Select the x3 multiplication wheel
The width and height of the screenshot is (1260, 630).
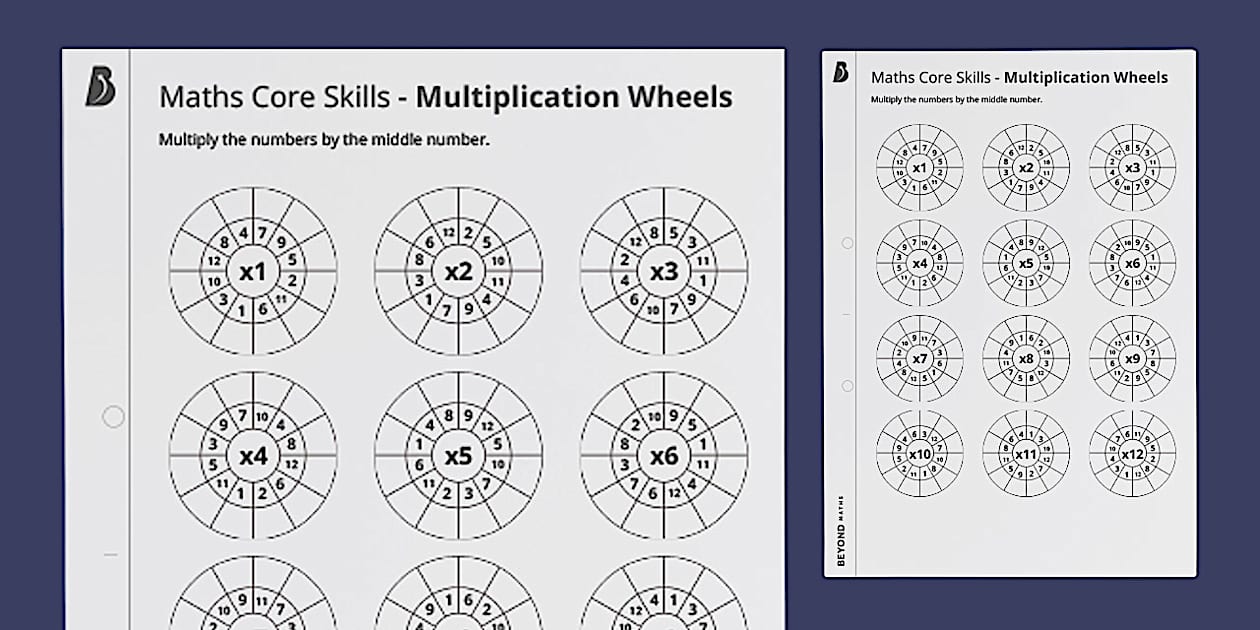(665, 268)
